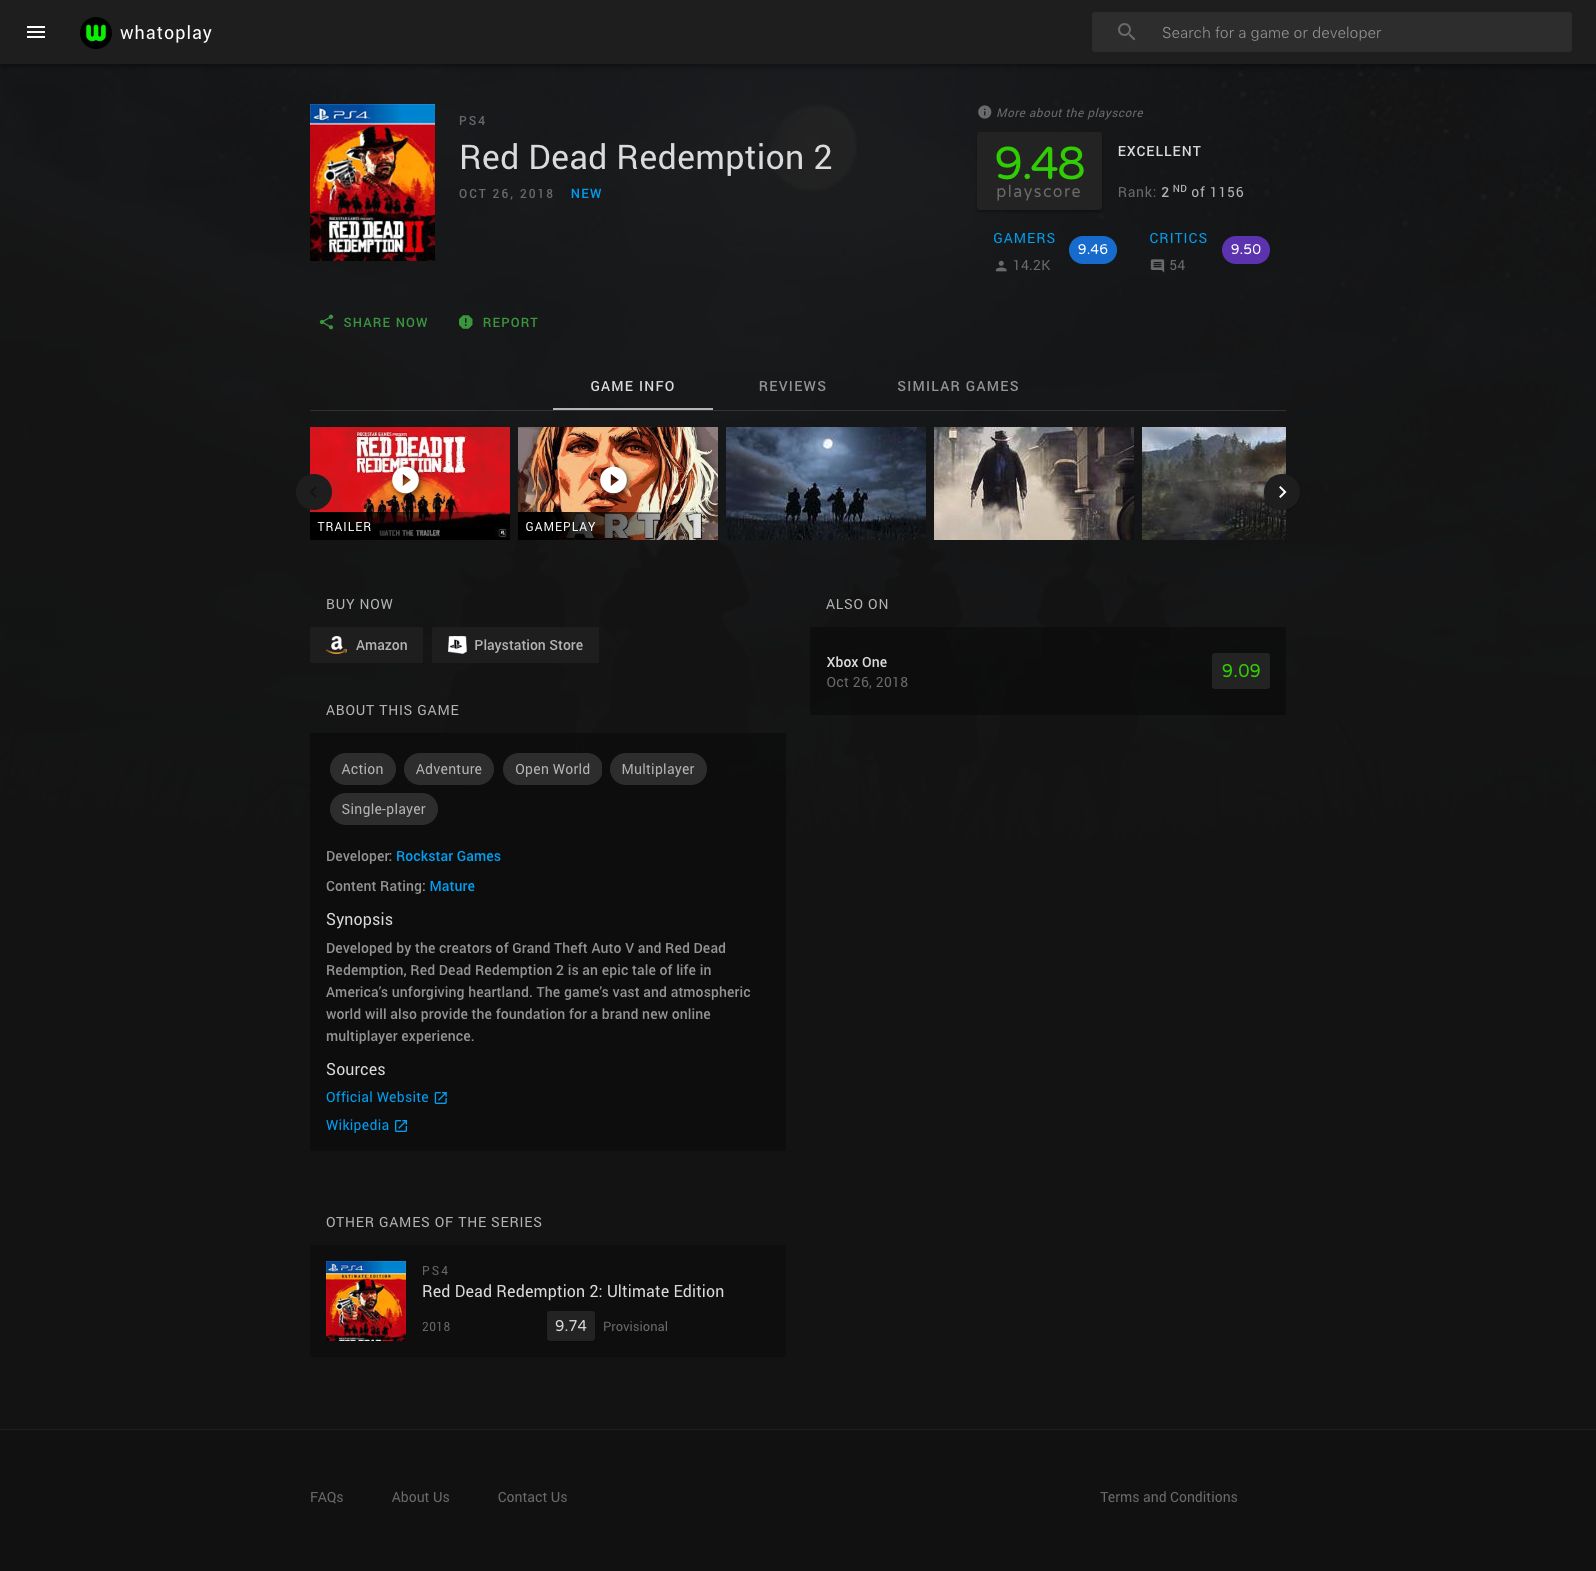The image size is (1596, 1571).
Task: Open Terms and Conditions
Action: pos(1169,1497)
